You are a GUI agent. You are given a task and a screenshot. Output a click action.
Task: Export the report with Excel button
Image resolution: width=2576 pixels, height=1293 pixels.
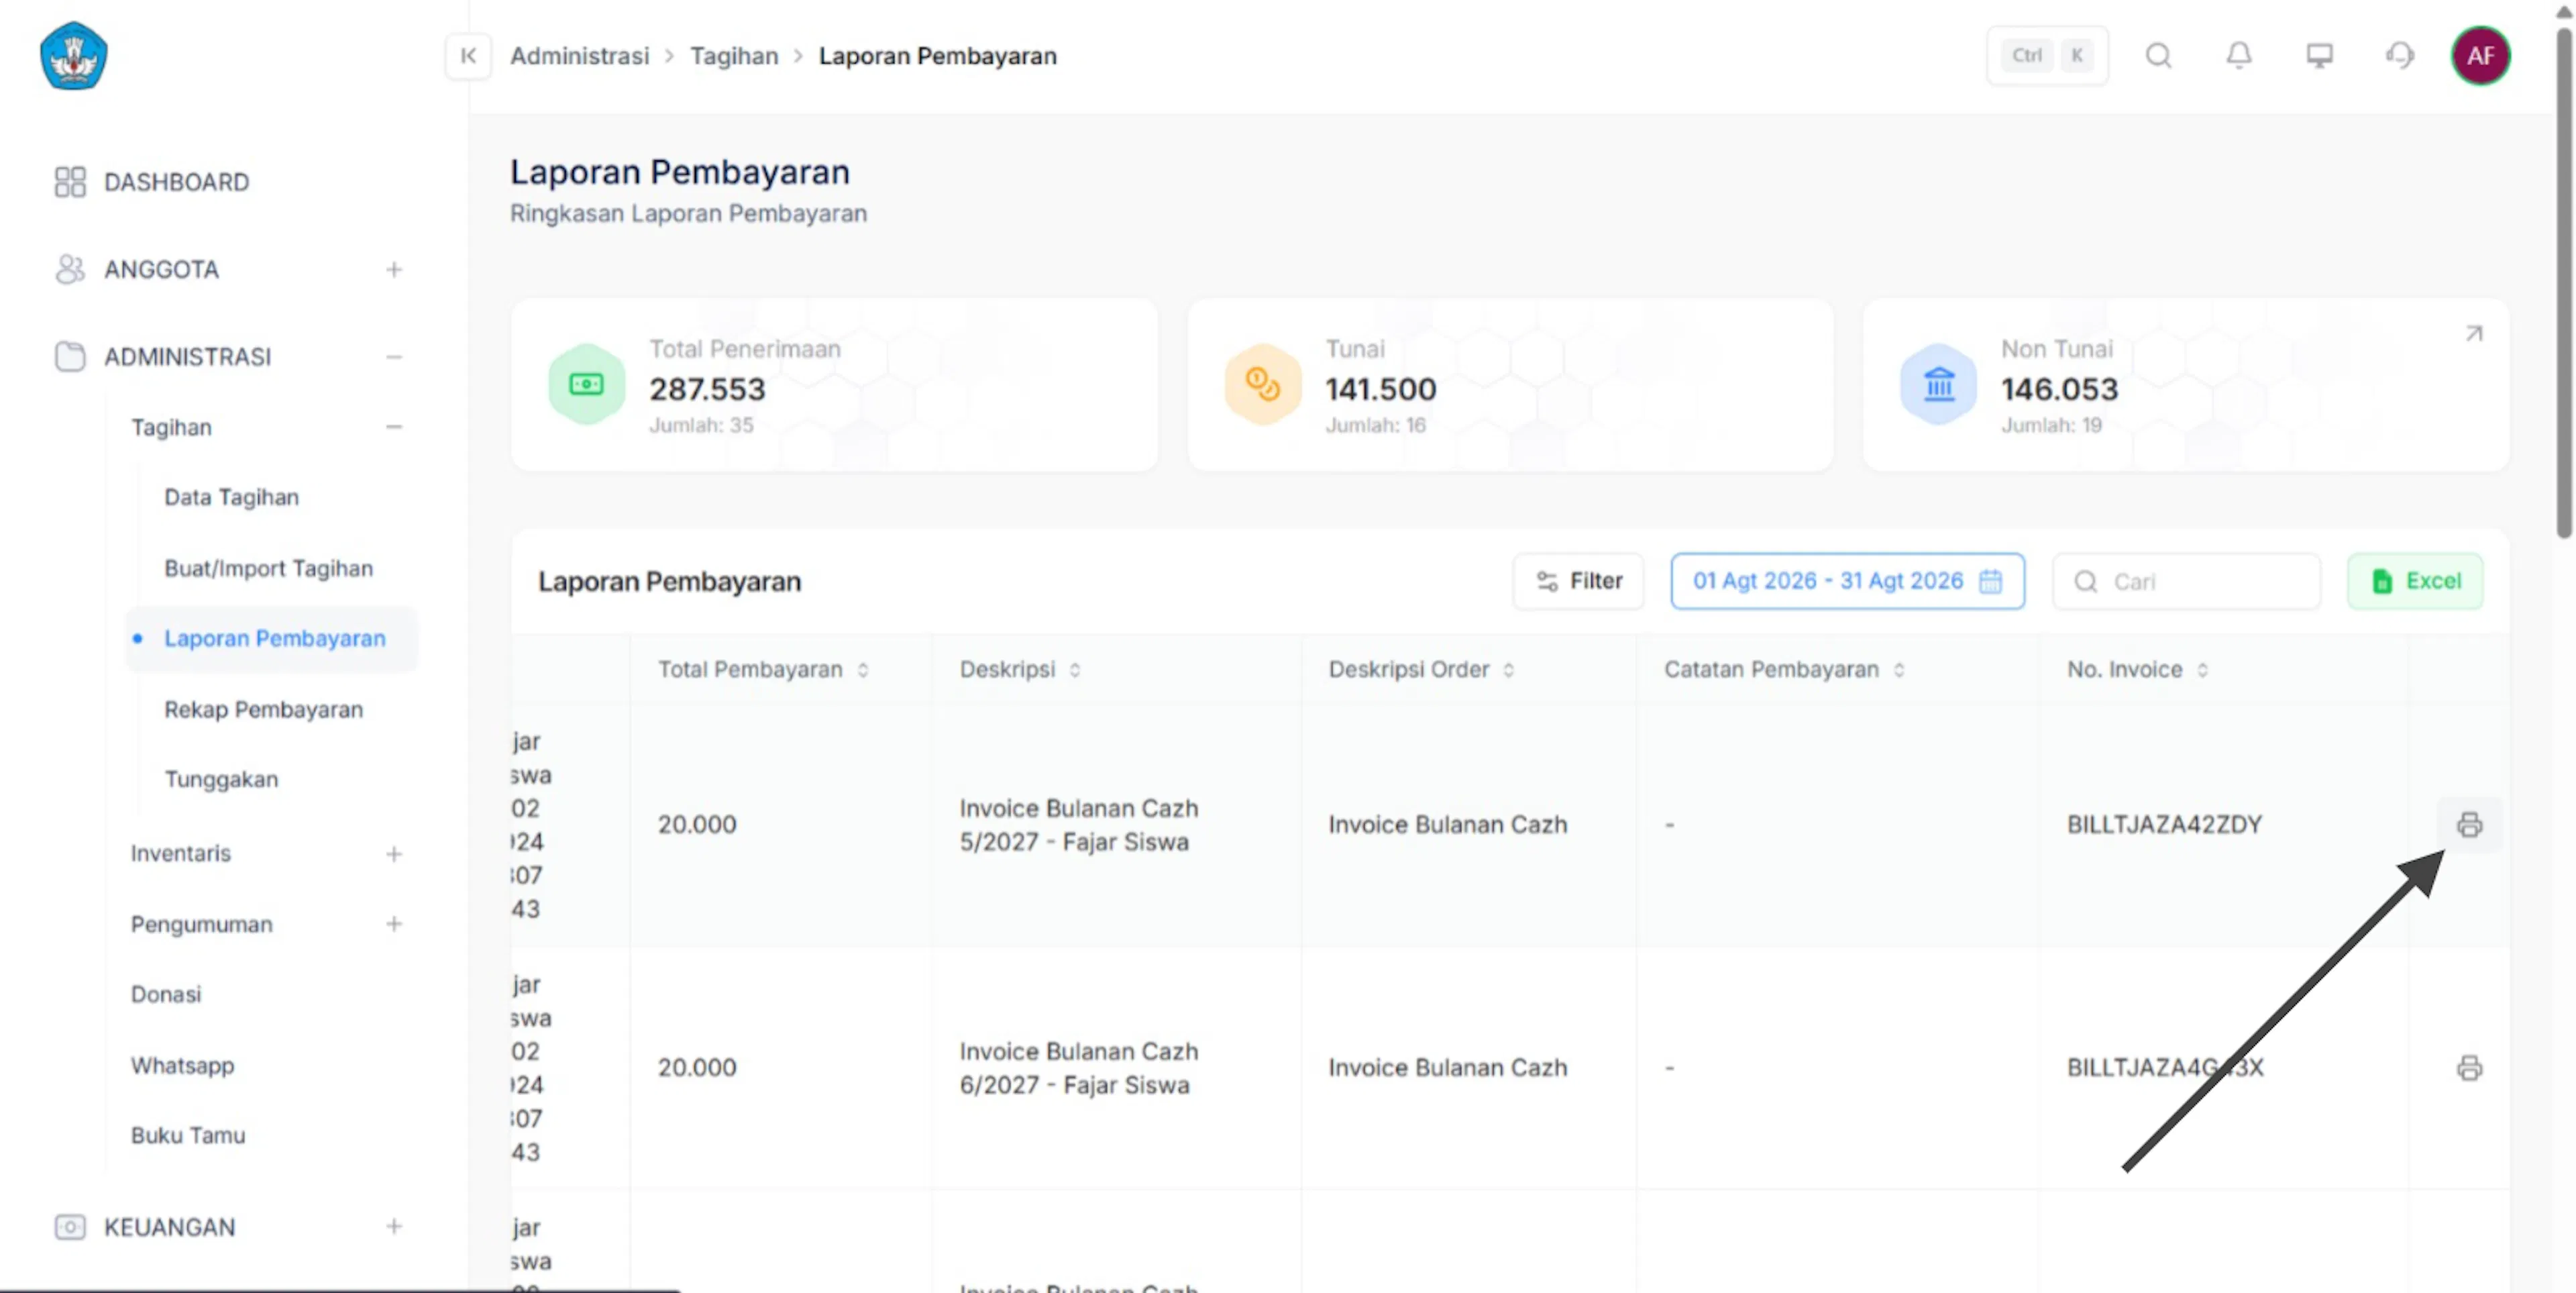click(2415, 581)
